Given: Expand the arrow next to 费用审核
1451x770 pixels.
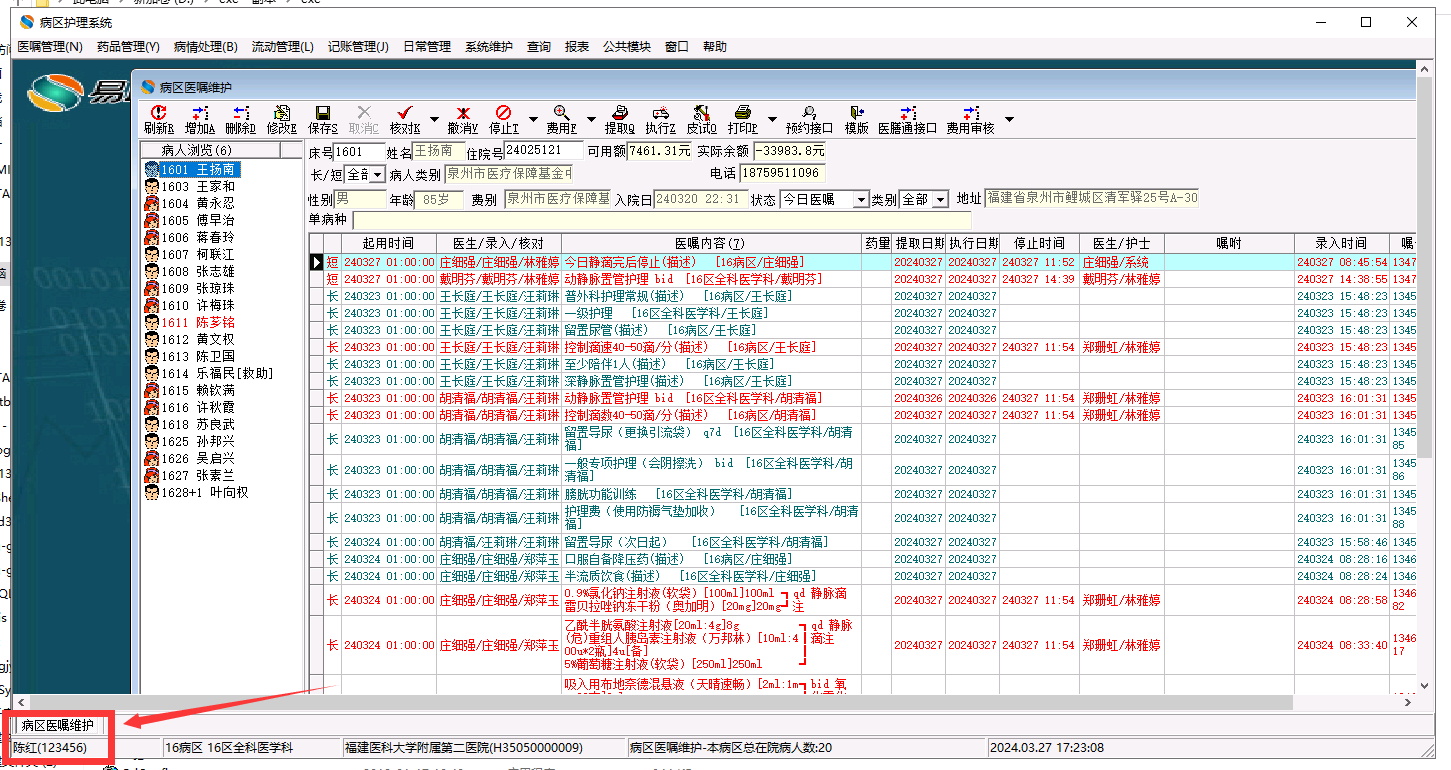Looking at the screenshot, I should coord(1009,120).
